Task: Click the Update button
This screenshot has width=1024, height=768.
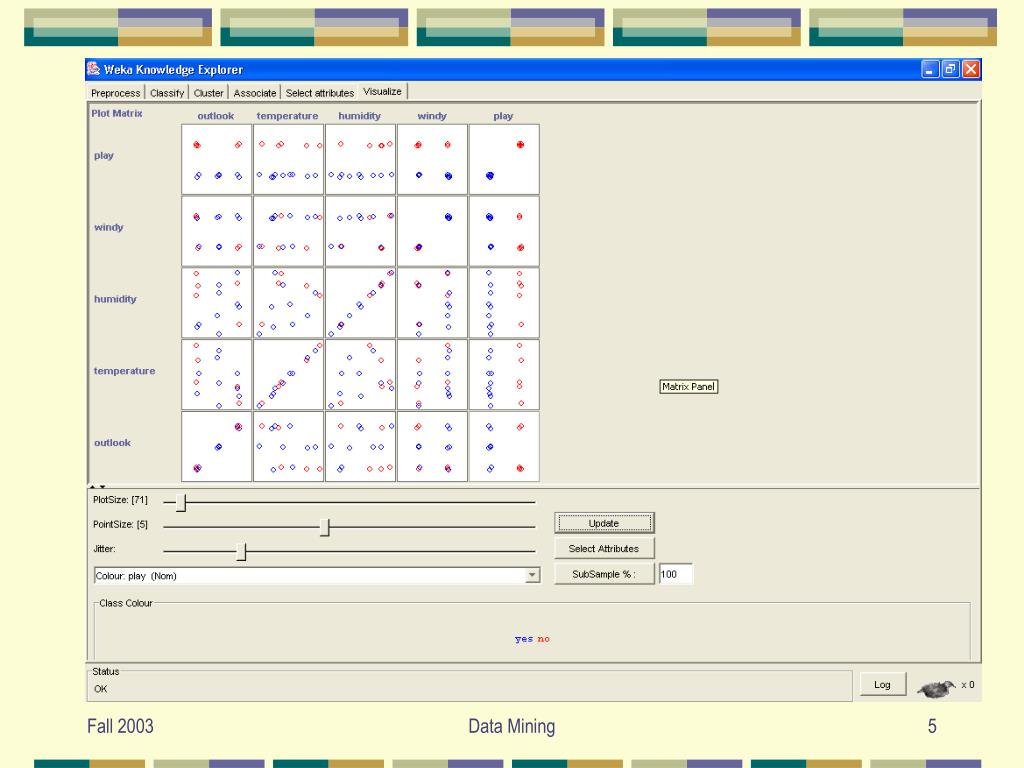Action: (x=604, y=523)
